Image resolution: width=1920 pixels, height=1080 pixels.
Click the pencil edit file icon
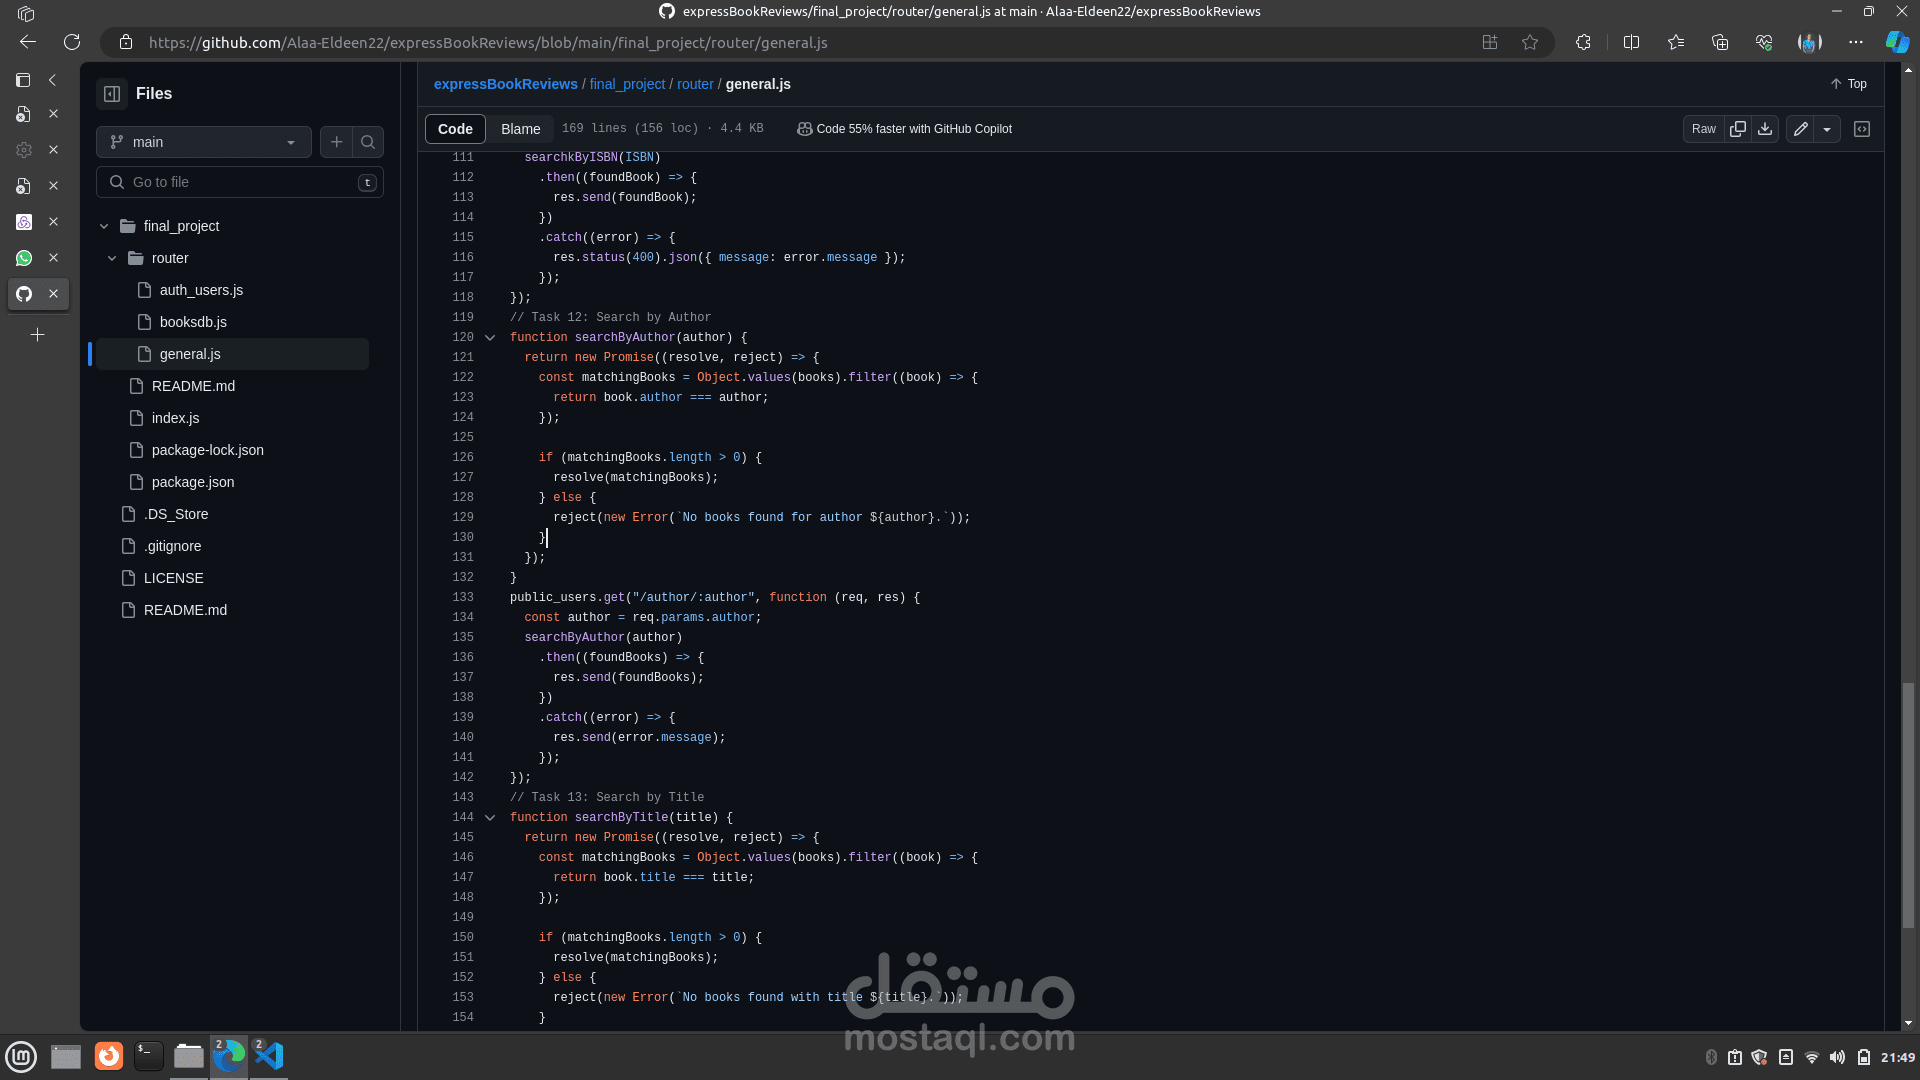point(1800,129)
